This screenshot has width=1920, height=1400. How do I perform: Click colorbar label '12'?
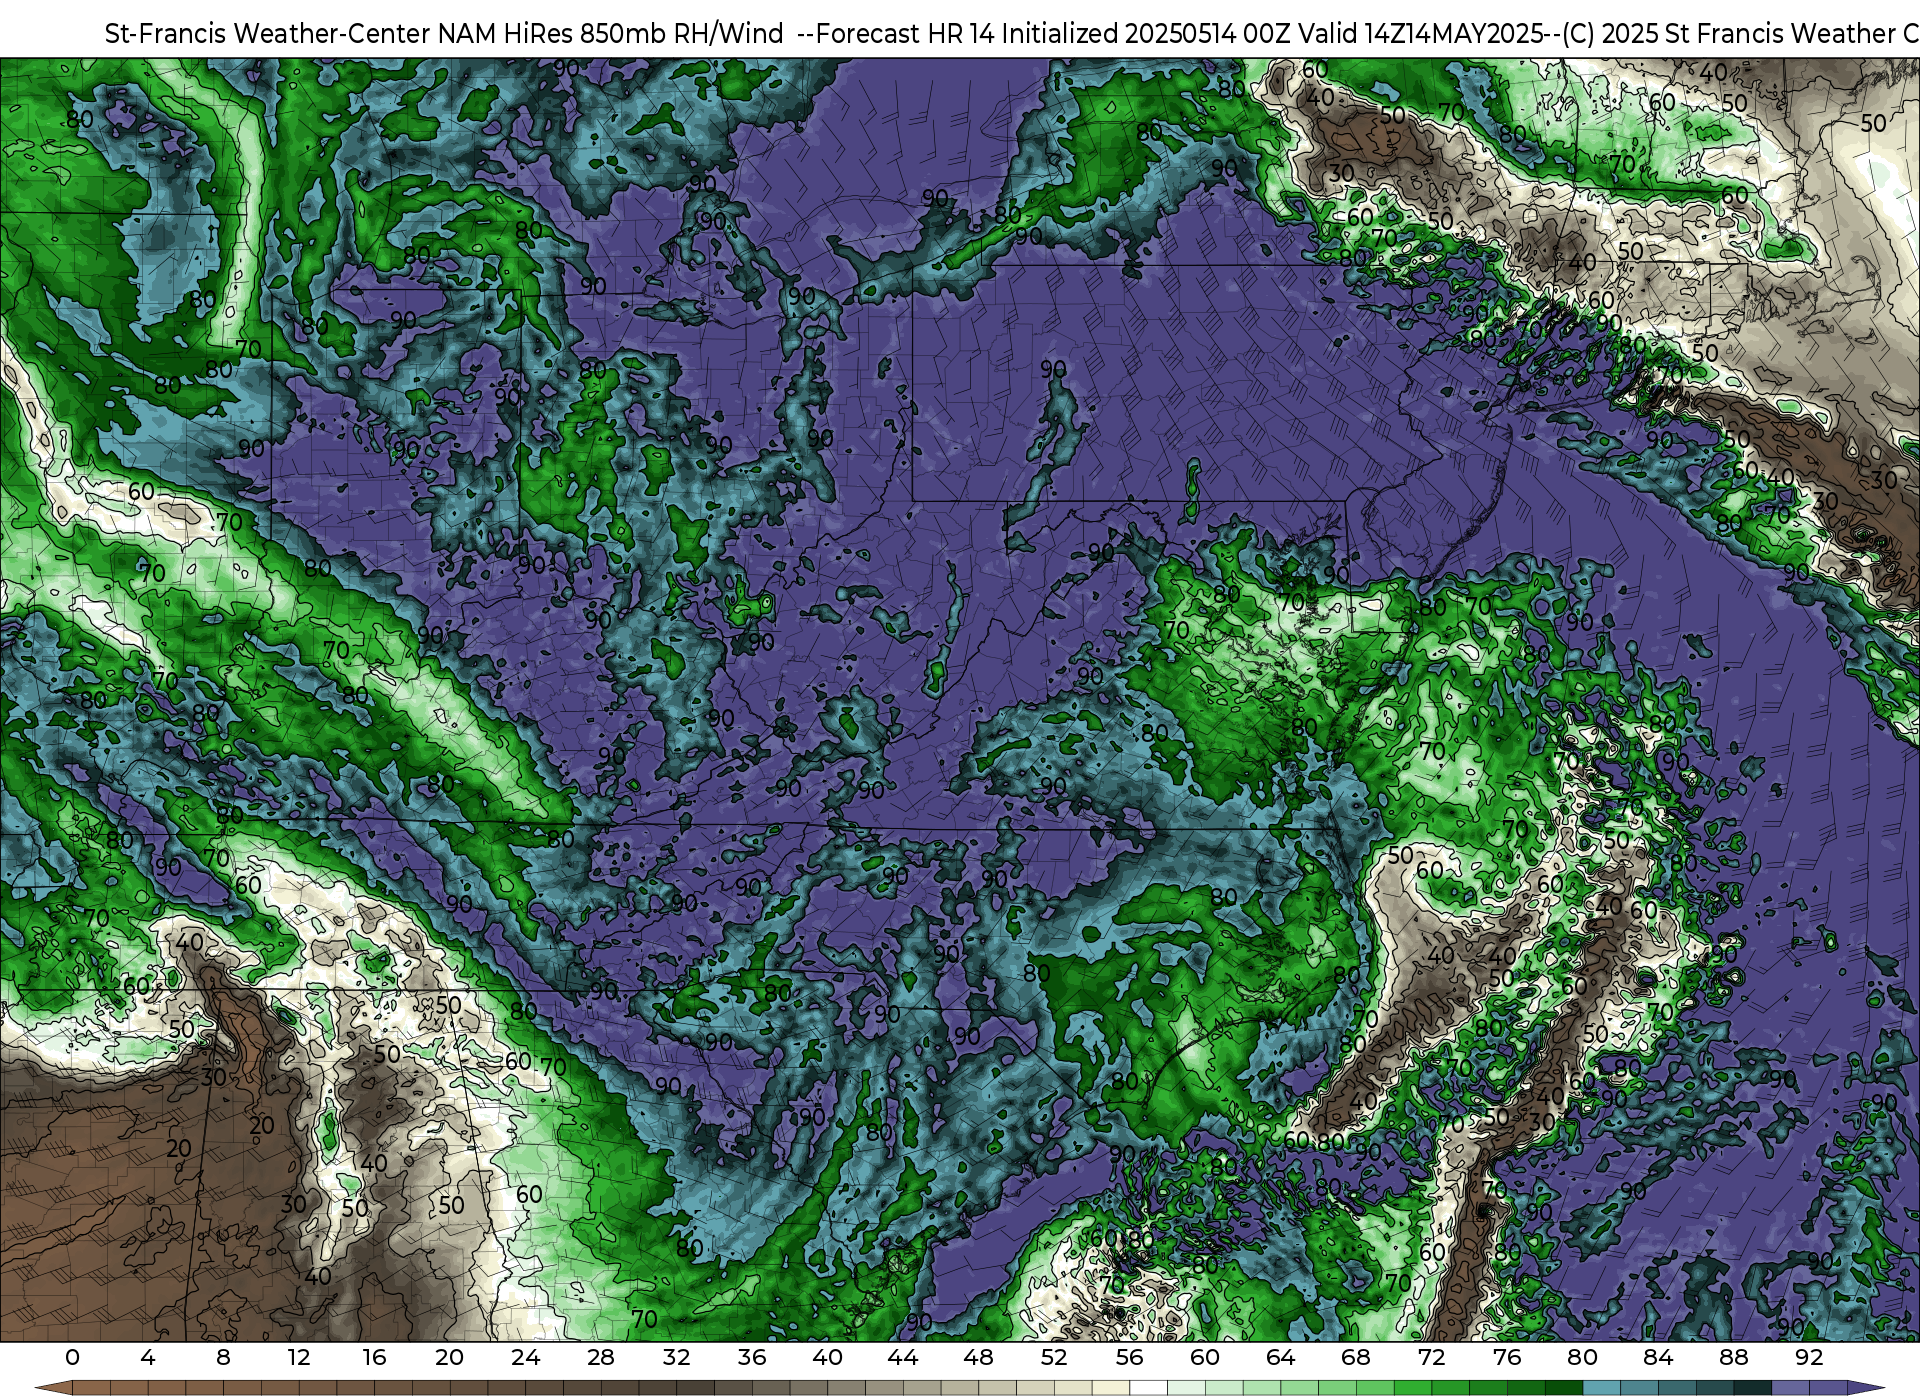[x=299, y=1358]
